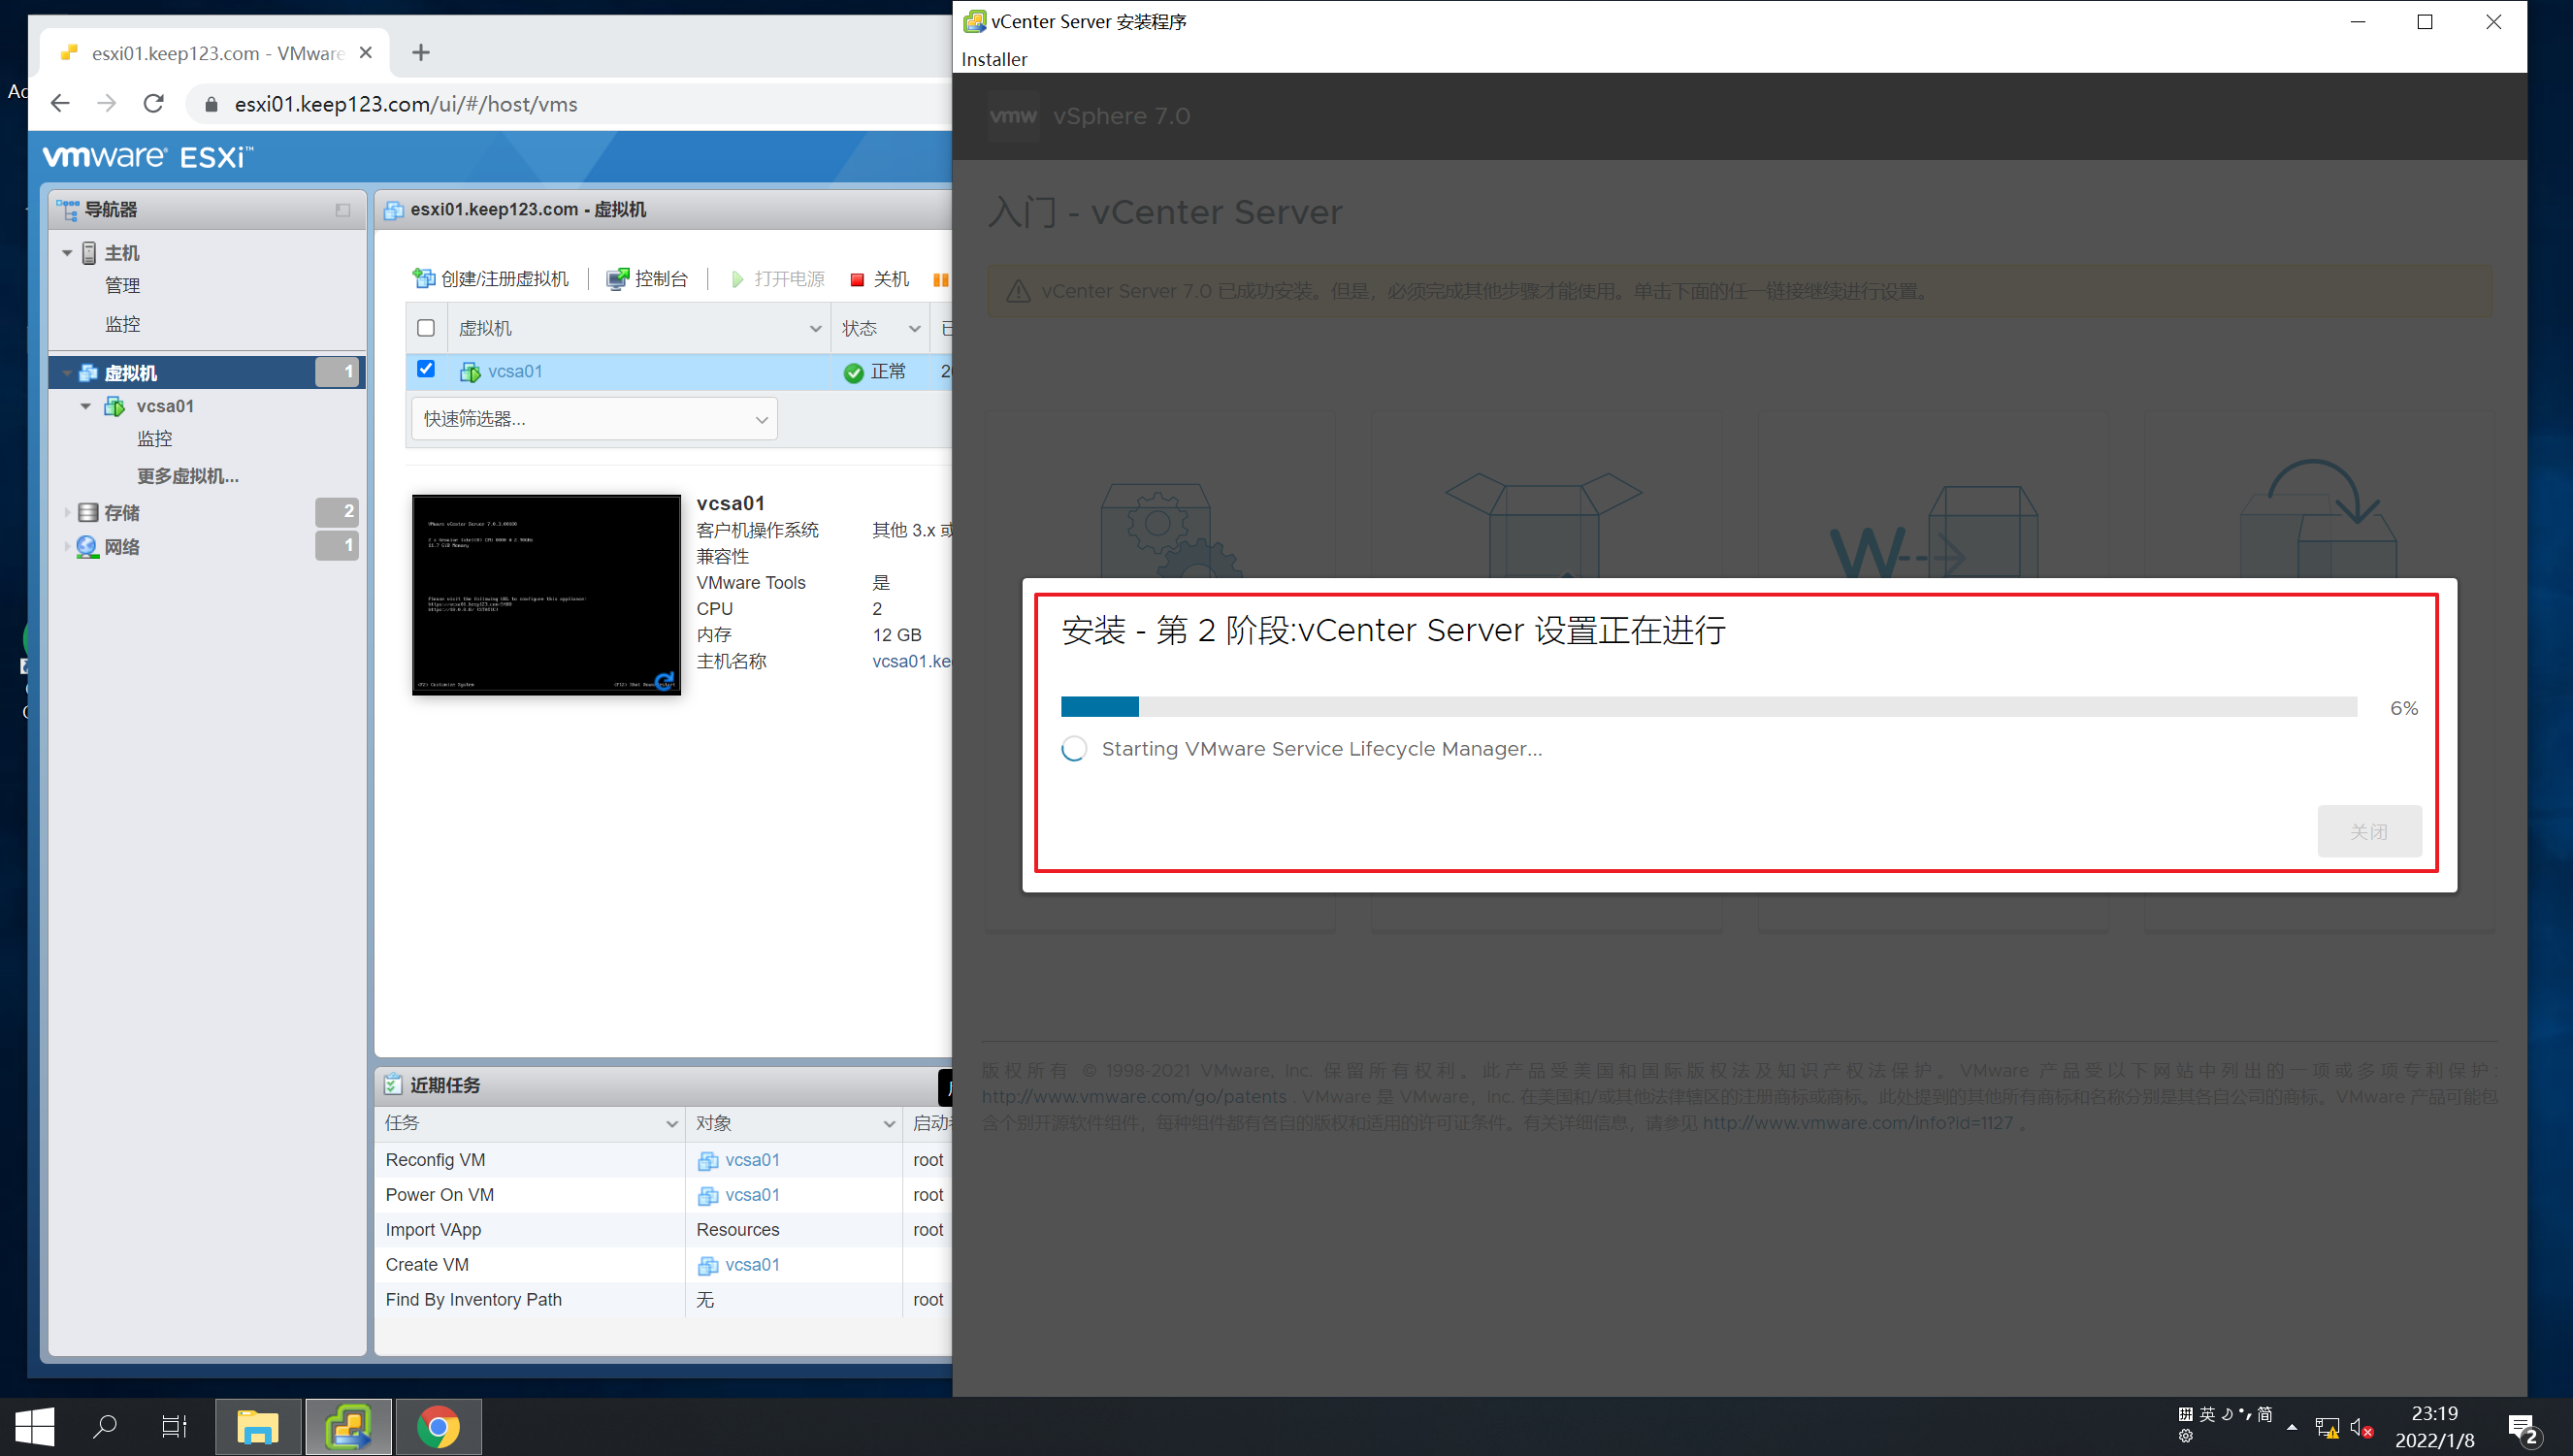Click the 关闭 button in the installer dialog
The image size is (2573, 1456).
tap(2369, 831)
